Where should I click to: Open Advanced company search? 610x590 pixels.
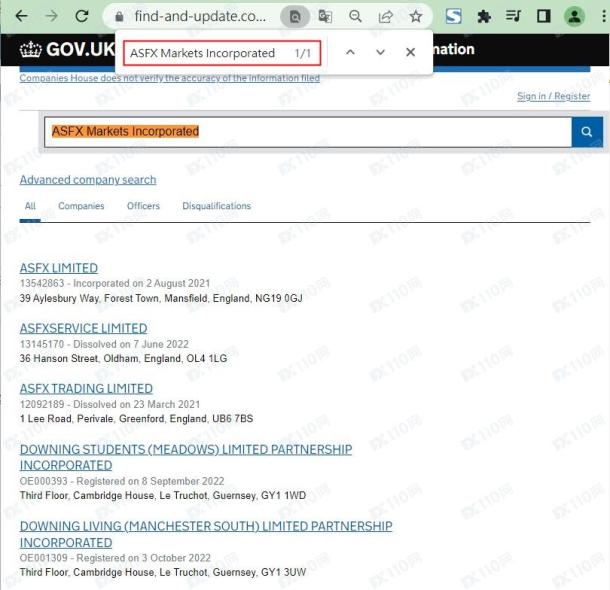point(88,180)
